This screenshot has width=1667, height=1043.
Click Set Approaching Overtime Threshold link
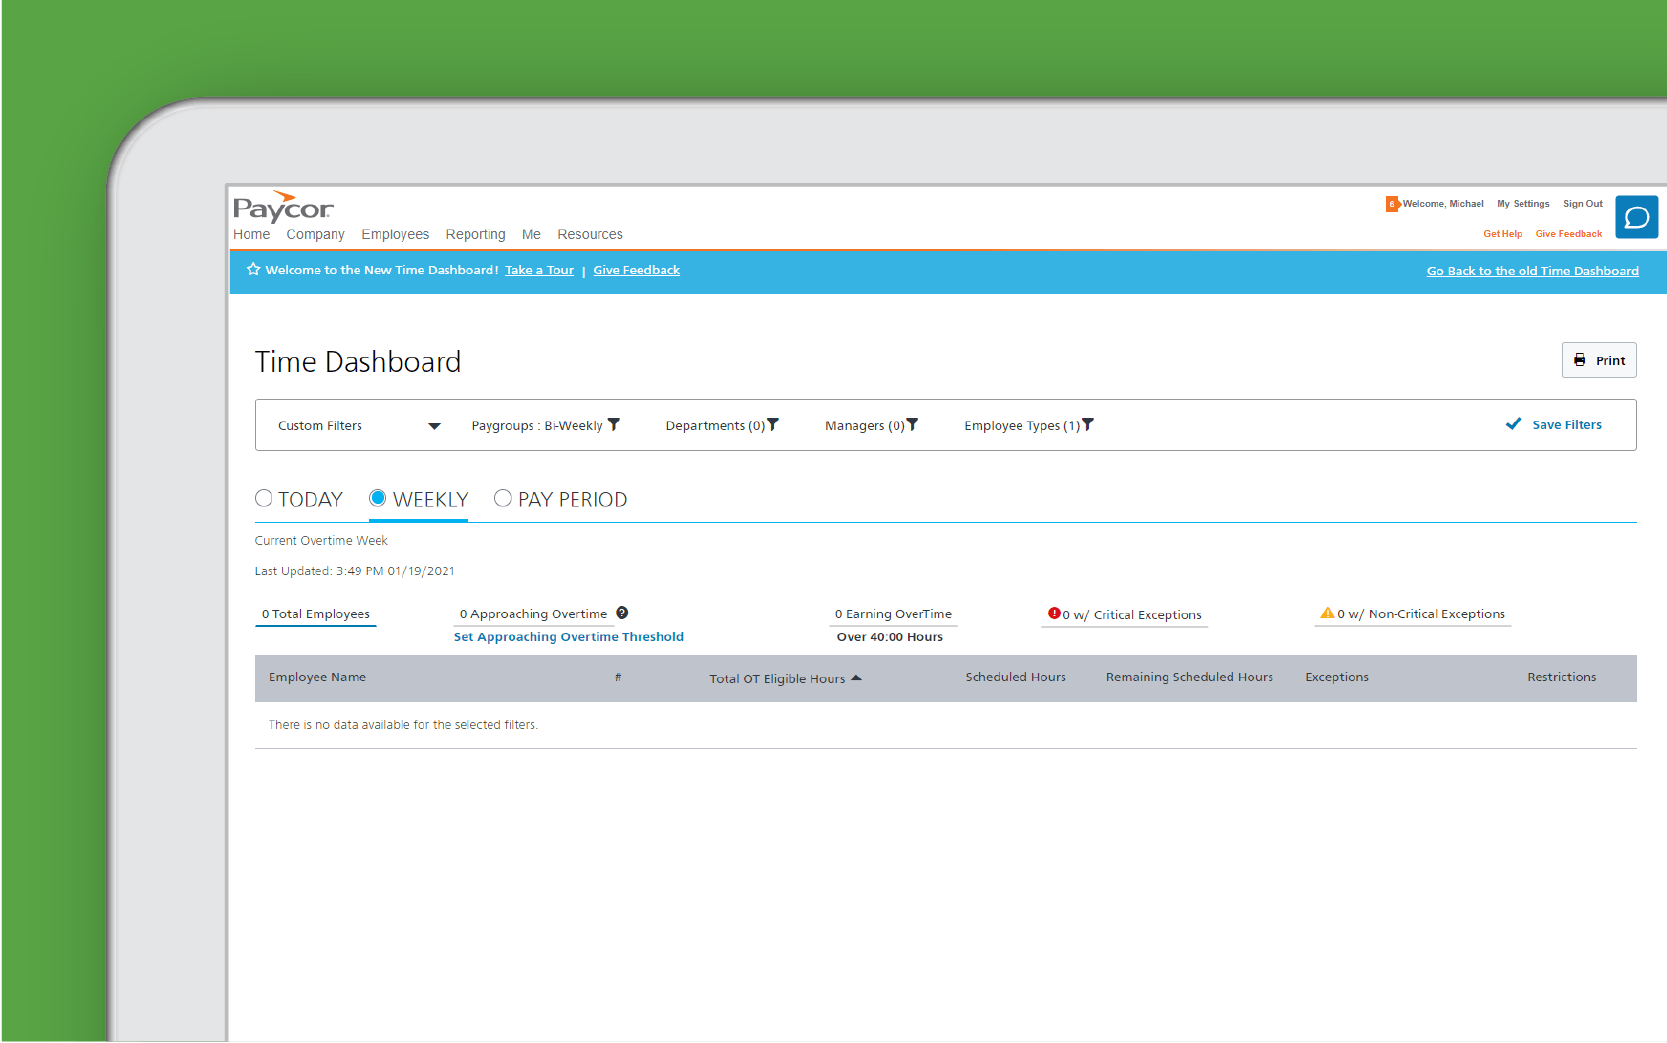[569, 637]
